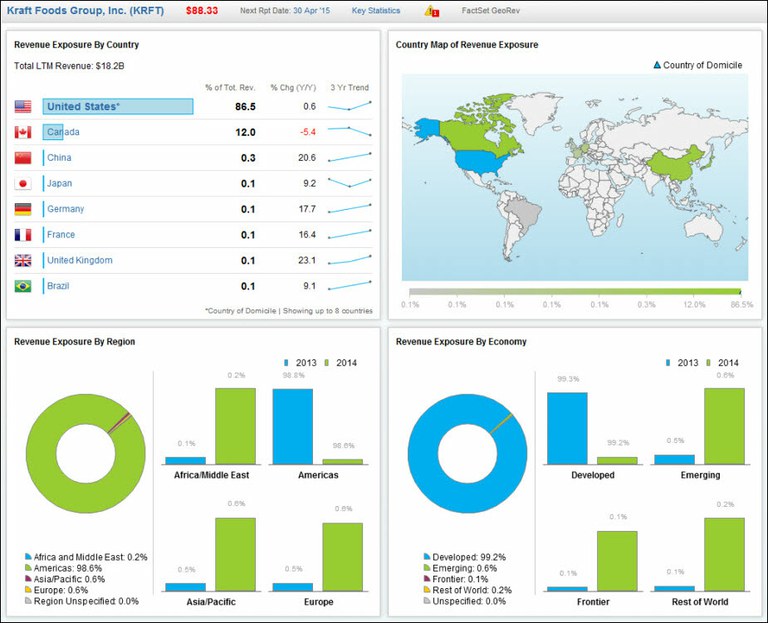This screenshot has width=768, height=623.
Task: Click the map revenue exposure gradient scale
Action: pos(575,292)
